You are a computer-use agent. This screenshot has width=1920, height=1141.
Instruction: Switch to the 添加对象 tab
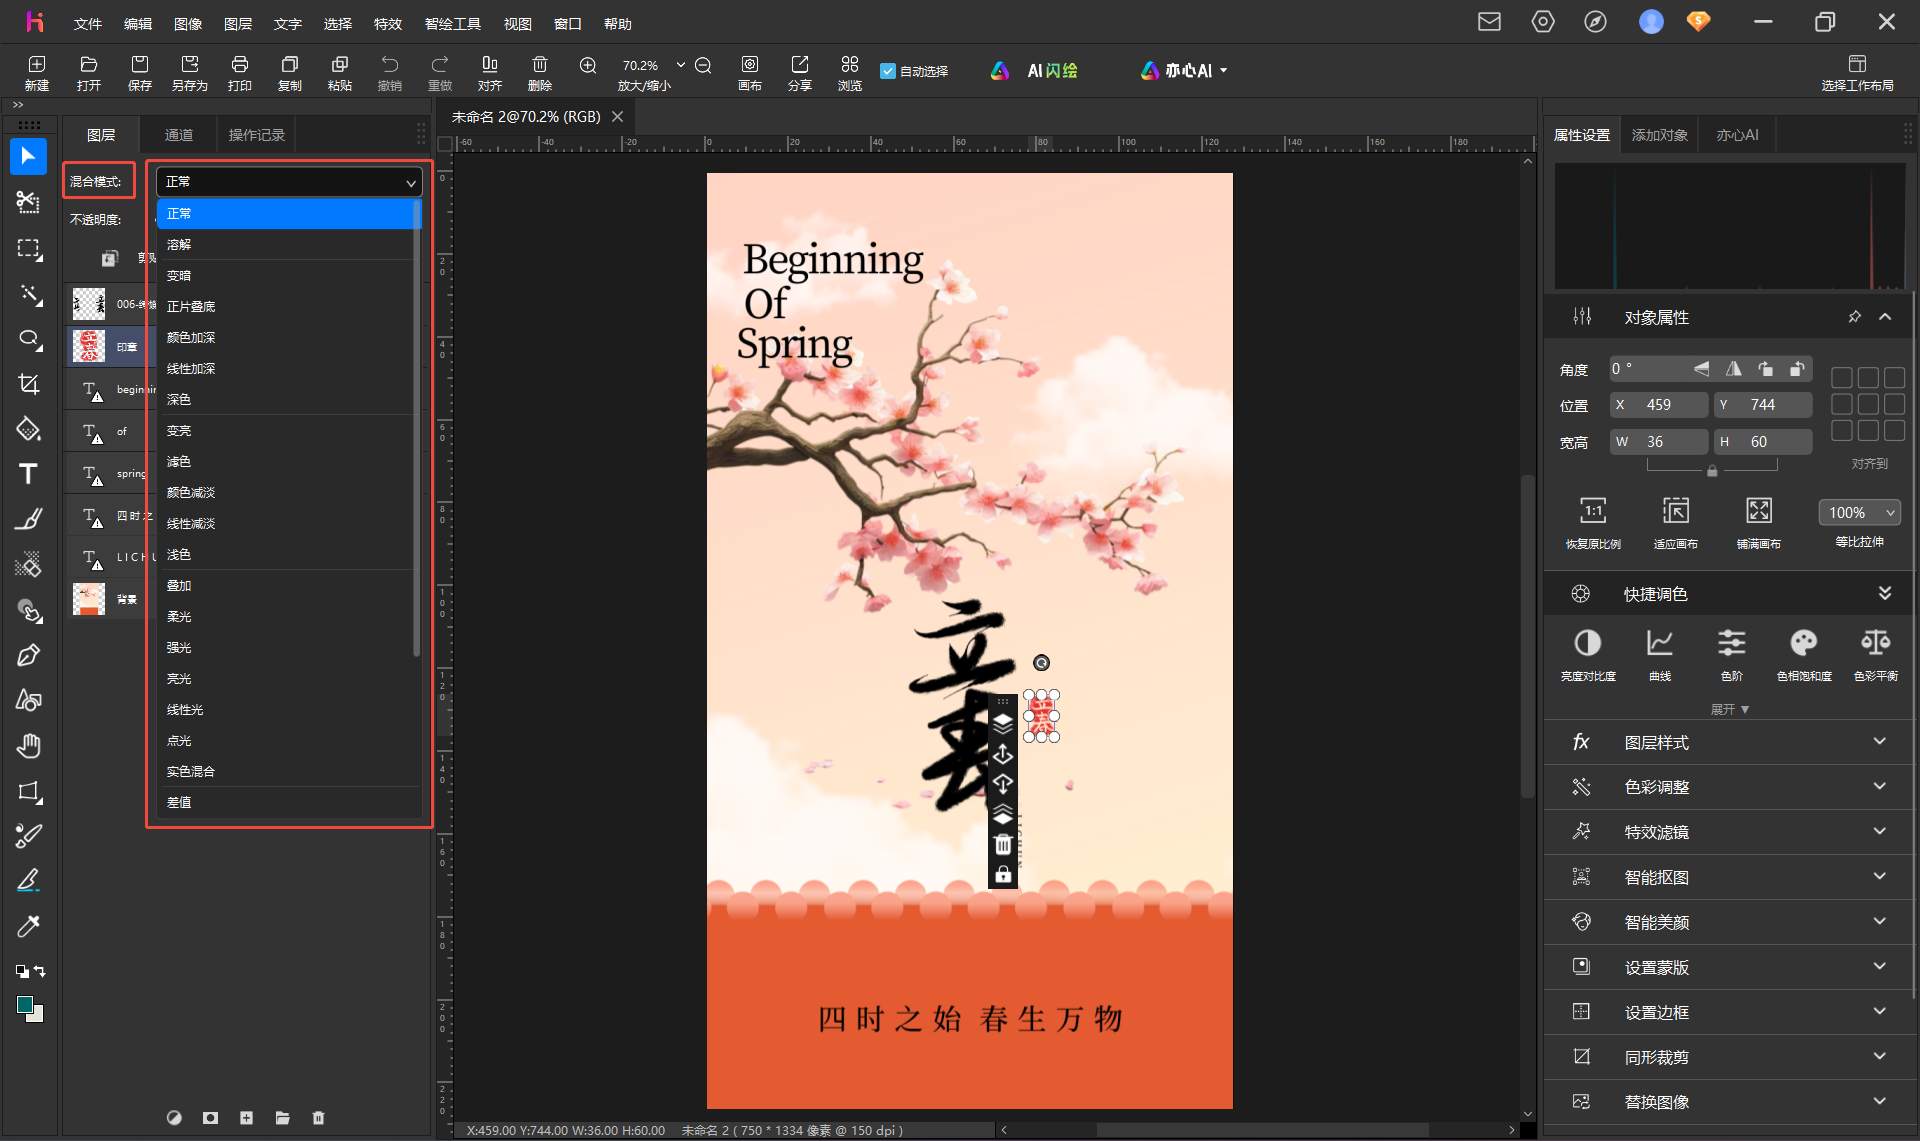[x=1660, y=135]
